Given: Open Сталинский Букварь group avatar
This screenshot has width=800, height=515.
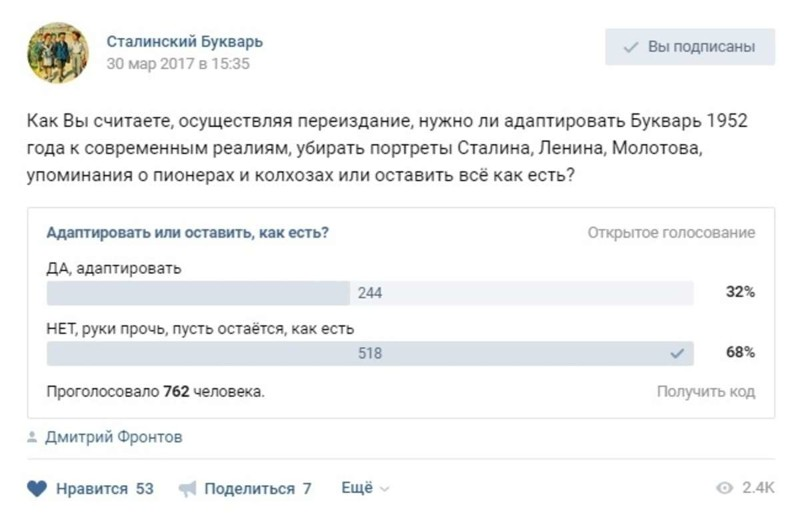Looking at the screenshot, I should point(58,53).
